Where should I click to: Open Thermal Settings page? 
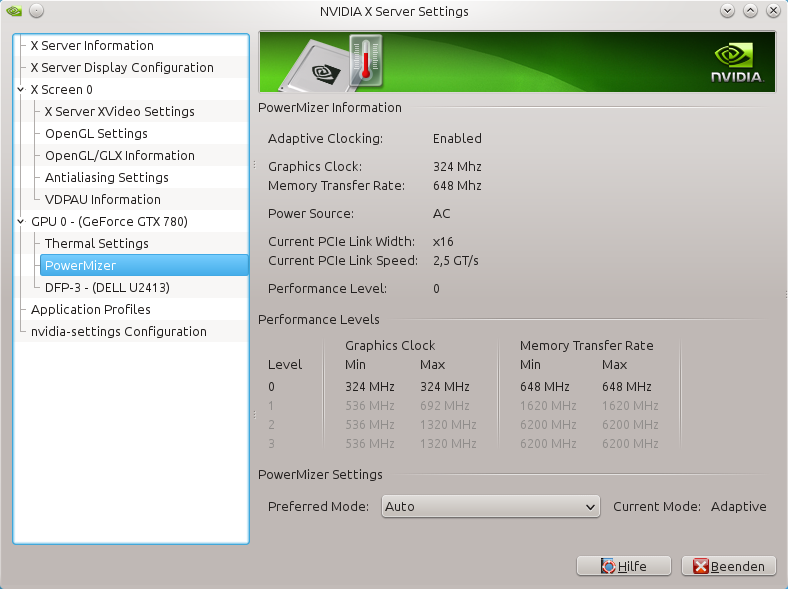96,244
